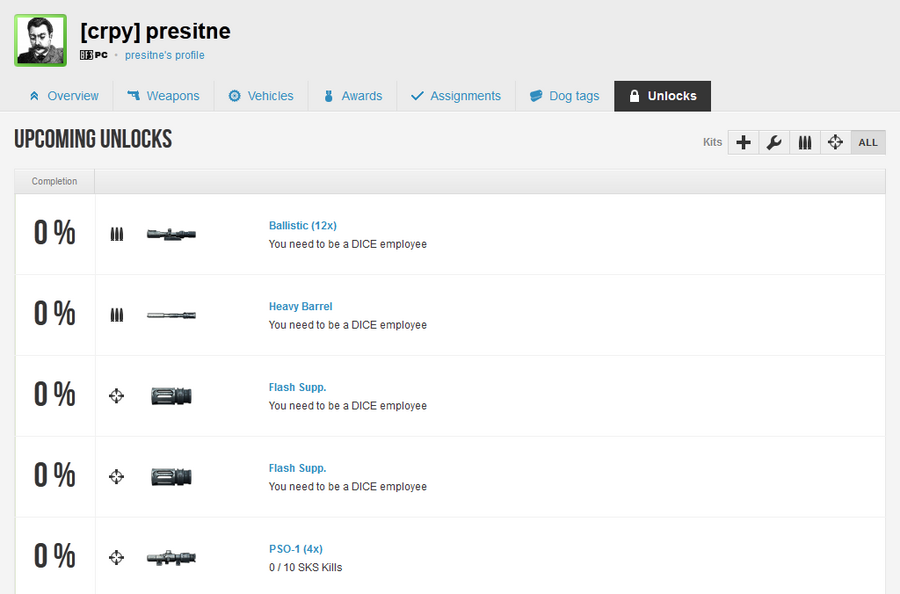Go to the Vehicles tab
900x594 pixels.
click(261, 96)
